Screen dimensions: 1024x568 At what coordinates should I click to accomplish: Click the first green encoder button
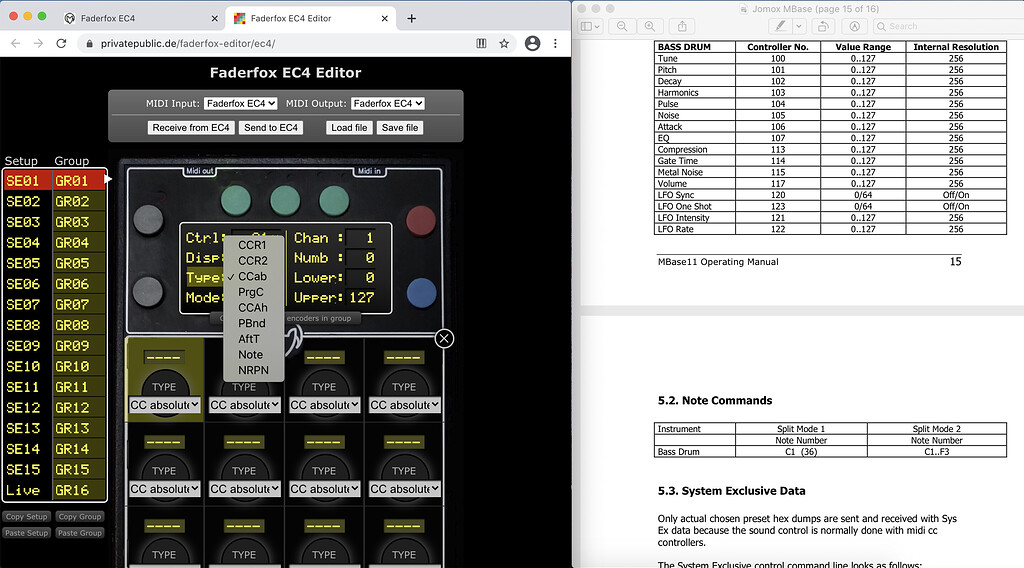coord(236,200)
